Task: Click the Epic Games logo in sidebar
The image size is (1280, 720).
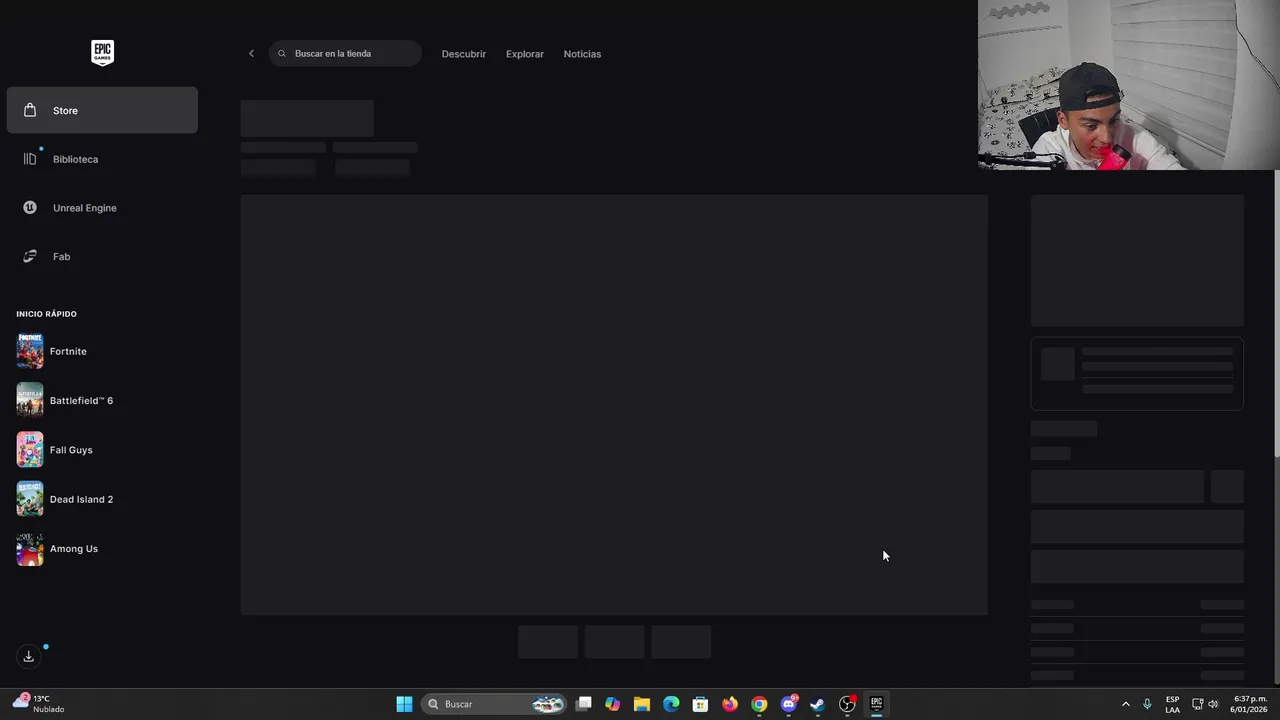Action: click(x=102, y=53)
